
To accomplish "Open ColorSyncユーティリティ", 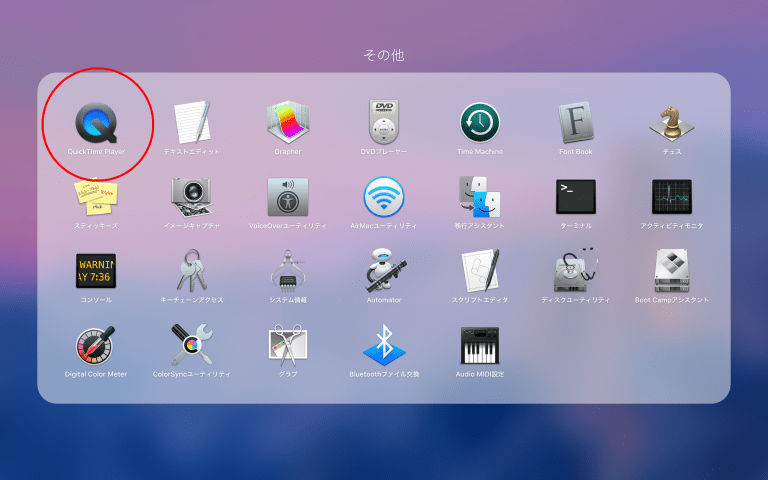I will click(192, 345).
